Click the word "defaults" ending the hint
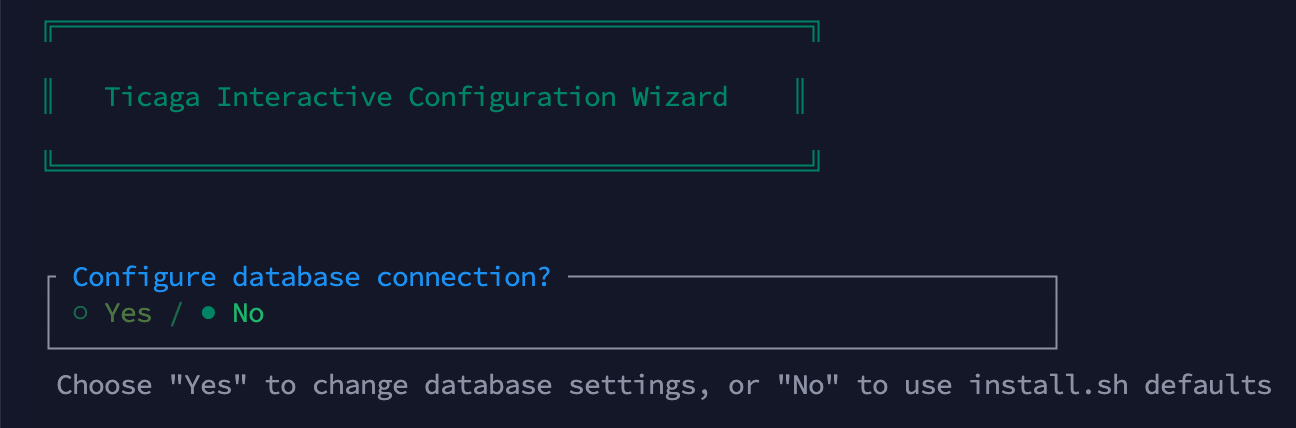Viewport: 1296px width, 428px height. (x=1208, y=385)
